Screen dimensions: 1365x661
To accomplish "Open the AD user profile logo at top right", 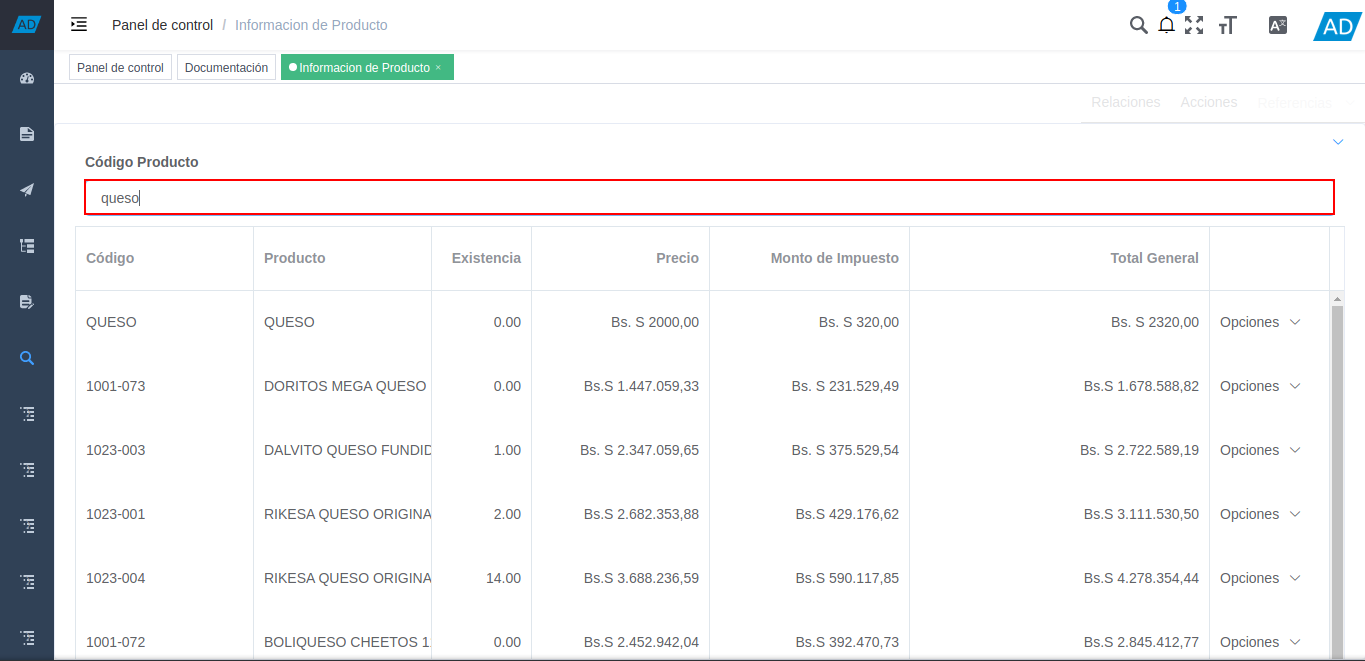I will click(1338, 26).
